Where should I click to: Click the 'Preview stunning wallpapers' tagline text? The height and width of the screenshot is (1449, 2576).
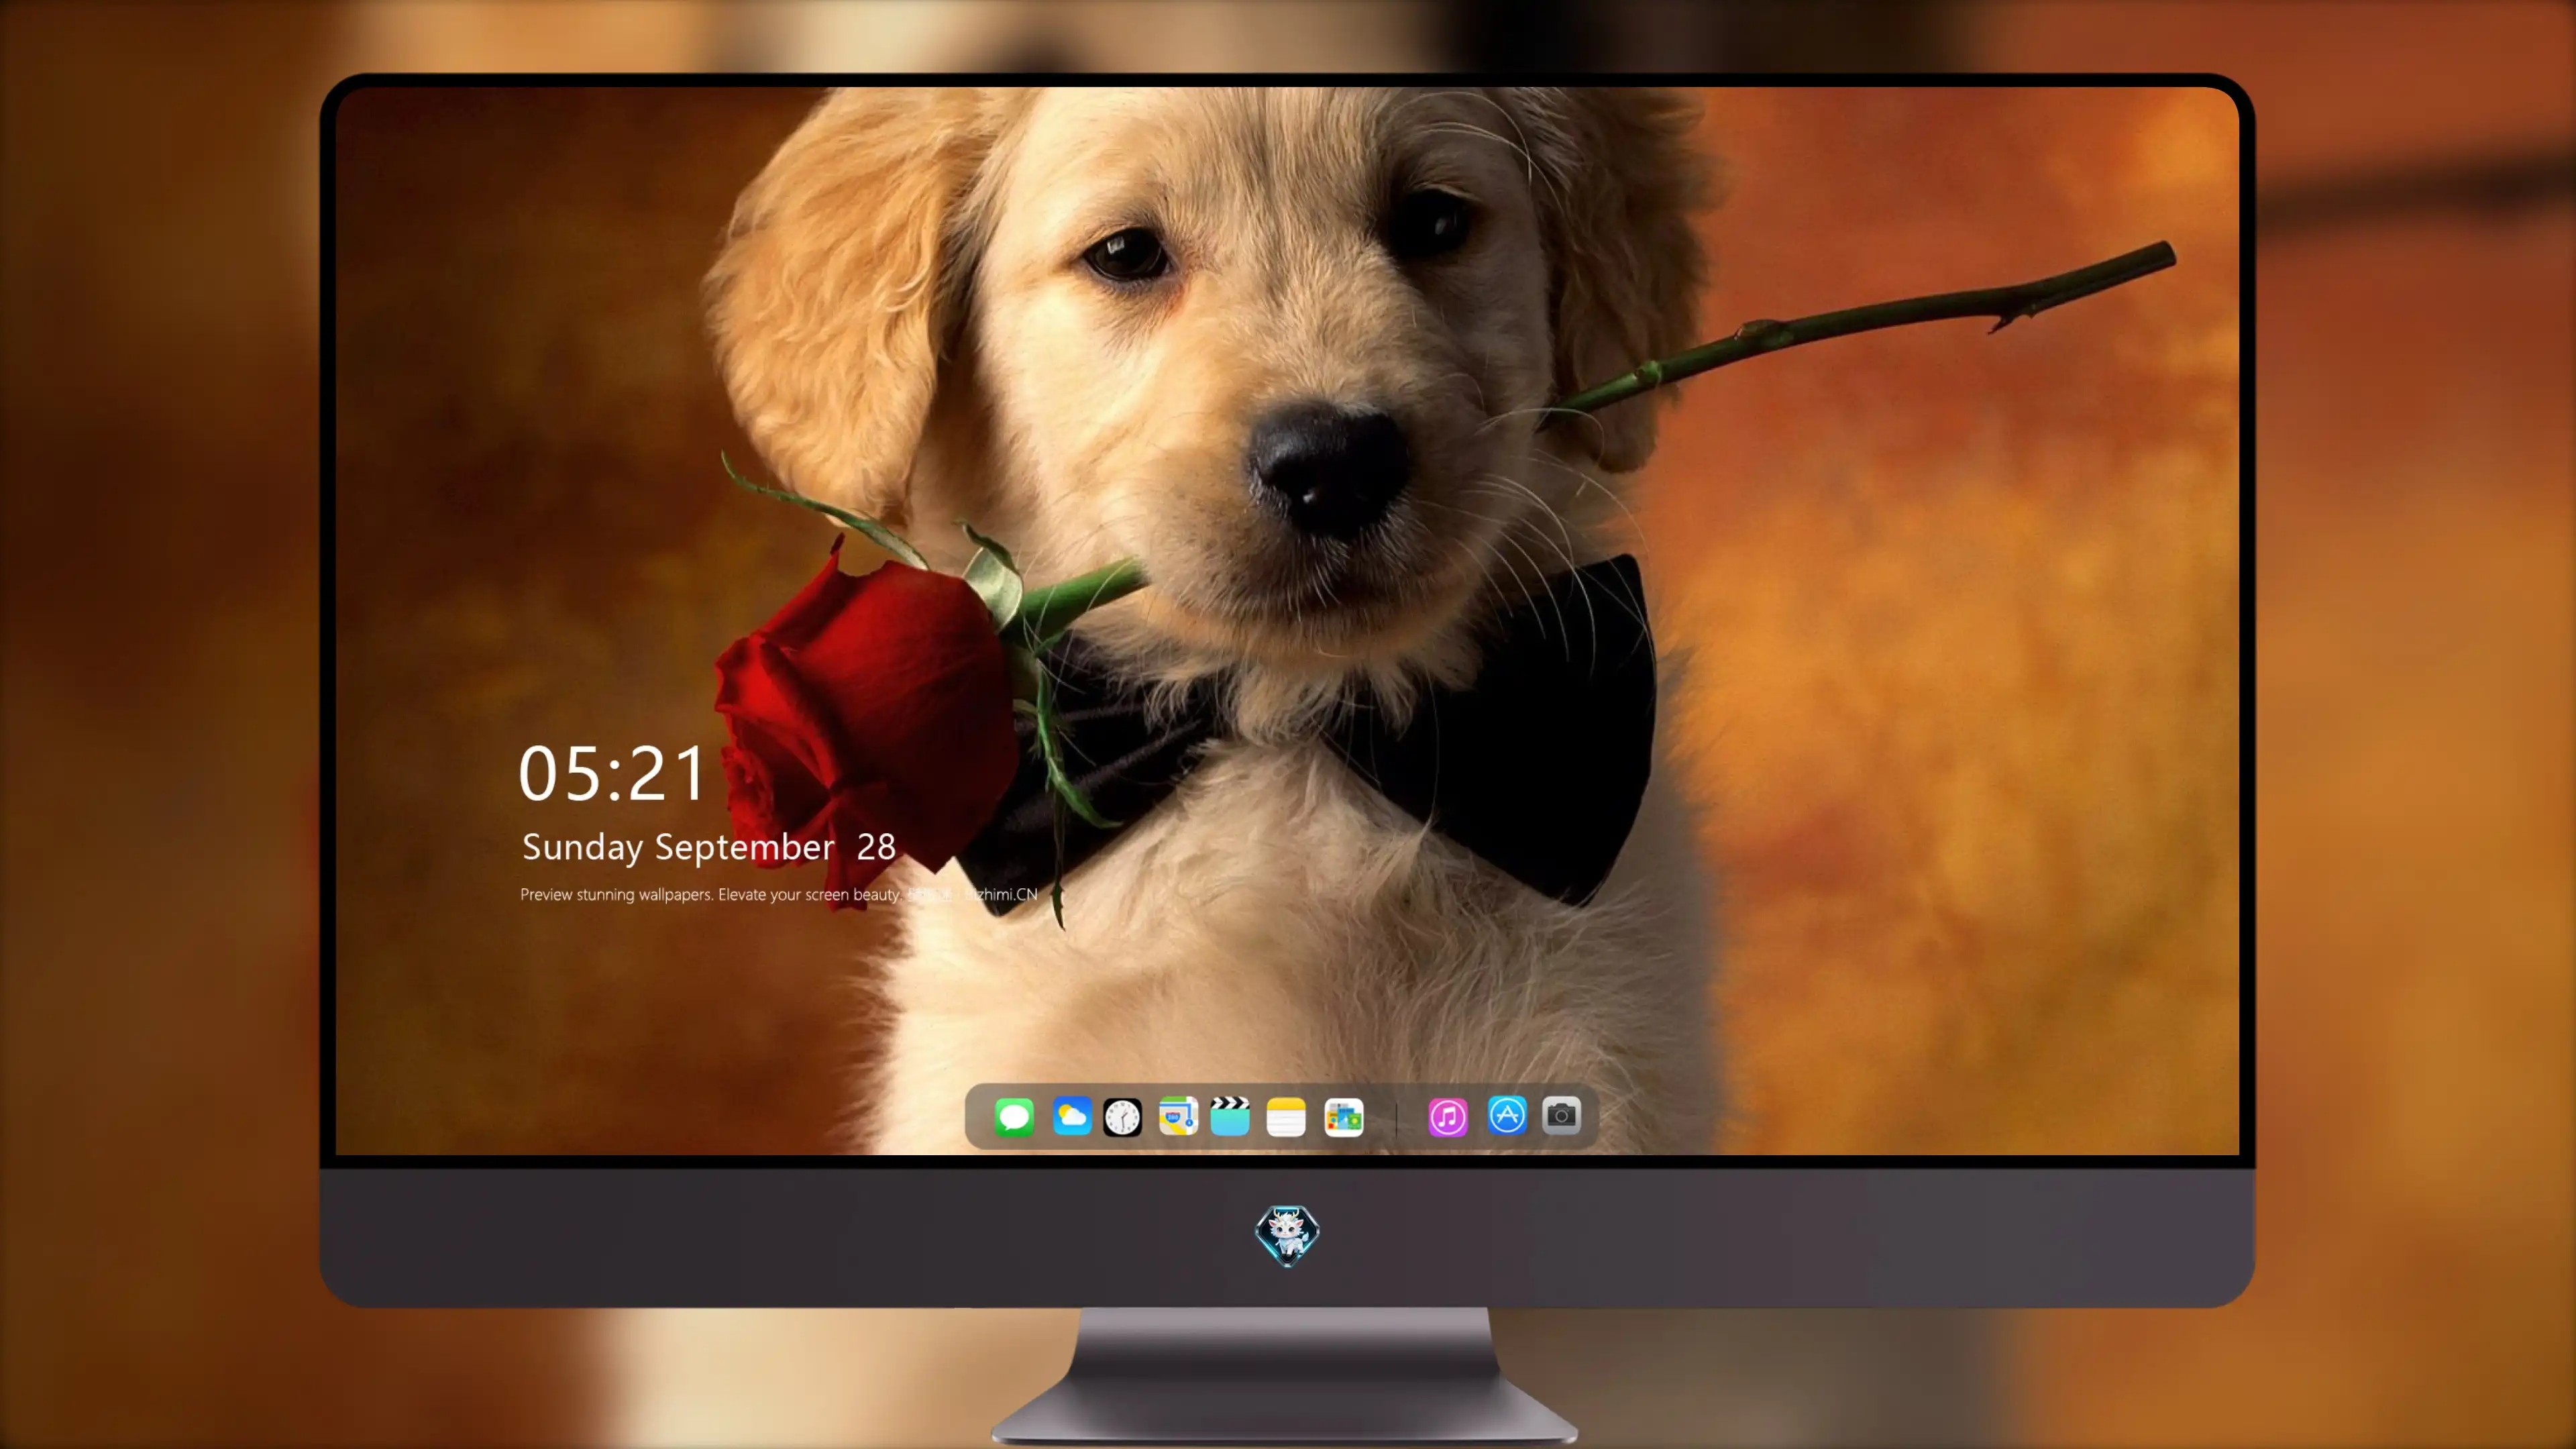(x=778, y=894)
